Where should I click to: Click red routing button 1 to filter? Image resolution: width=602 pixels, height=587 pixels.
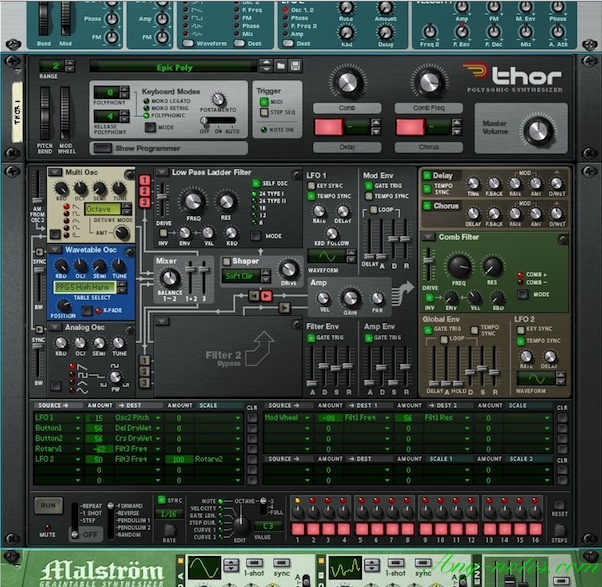coord(145,180)
